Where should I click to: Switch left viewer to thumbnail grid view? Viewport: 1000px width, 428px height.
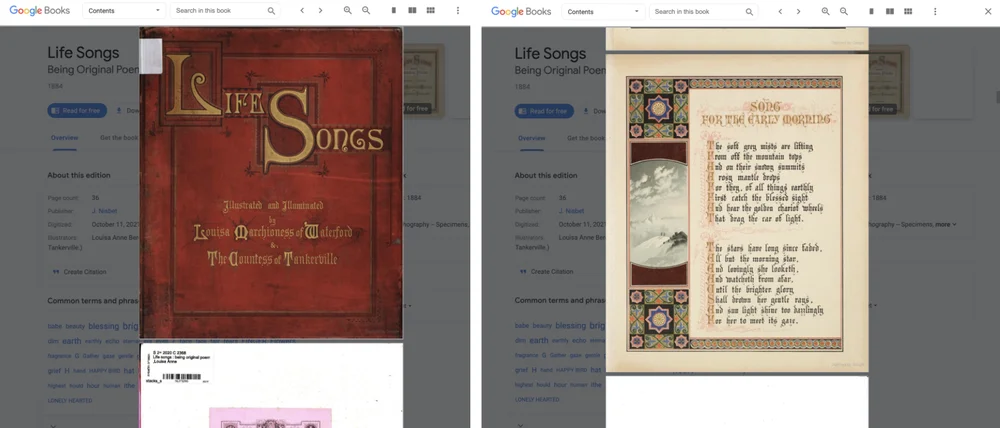coord(430,11)
